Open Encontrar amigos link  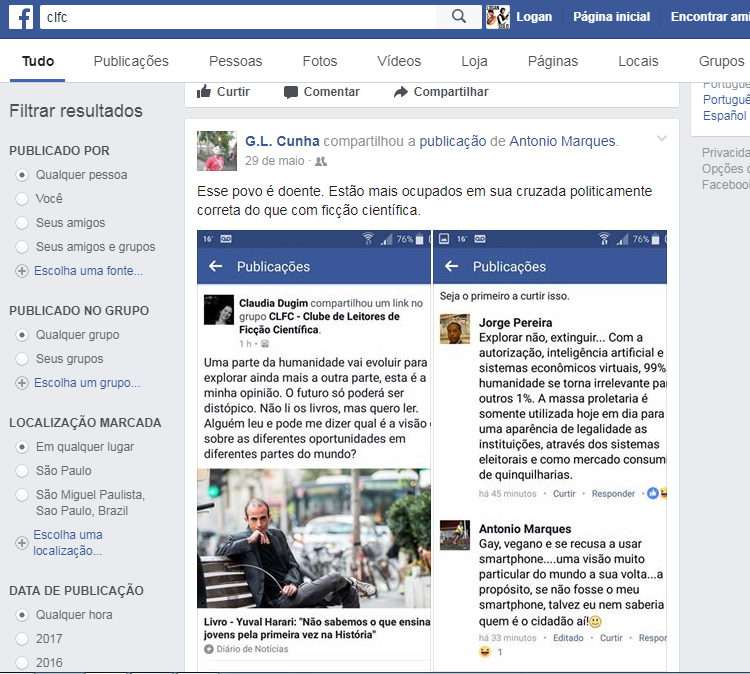(710, 17)
